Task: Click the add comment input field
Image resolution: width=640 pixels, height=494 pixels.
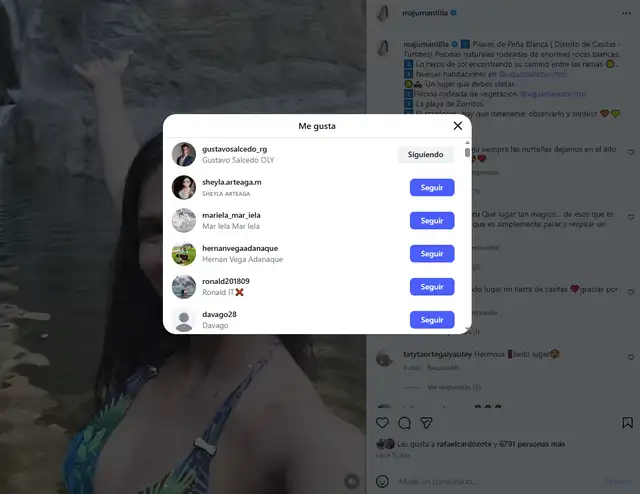Action: 498,481
